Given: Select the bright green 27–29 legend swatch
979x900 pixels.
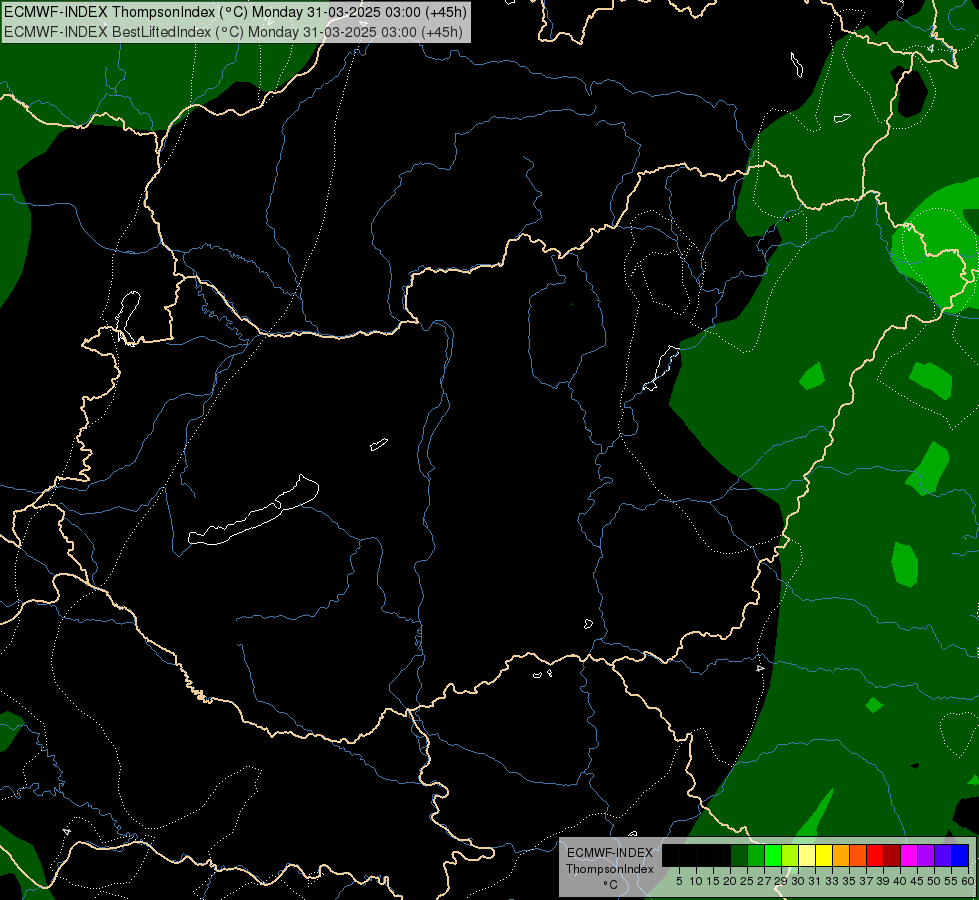Looking at the screenshot, I should pyautogui.click(x=773, y=855).
